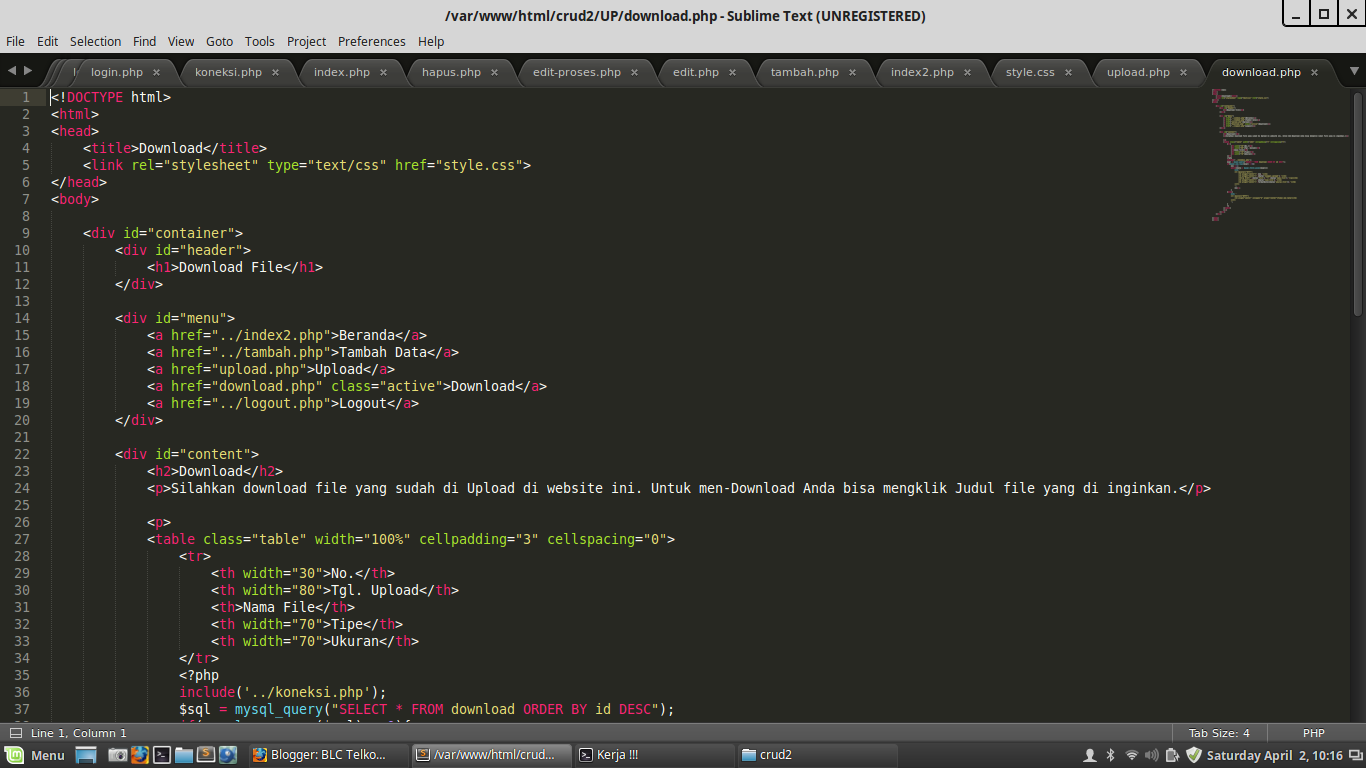Open the terminal launcher icon
1366x768 pixels.
tap(162, 755)
